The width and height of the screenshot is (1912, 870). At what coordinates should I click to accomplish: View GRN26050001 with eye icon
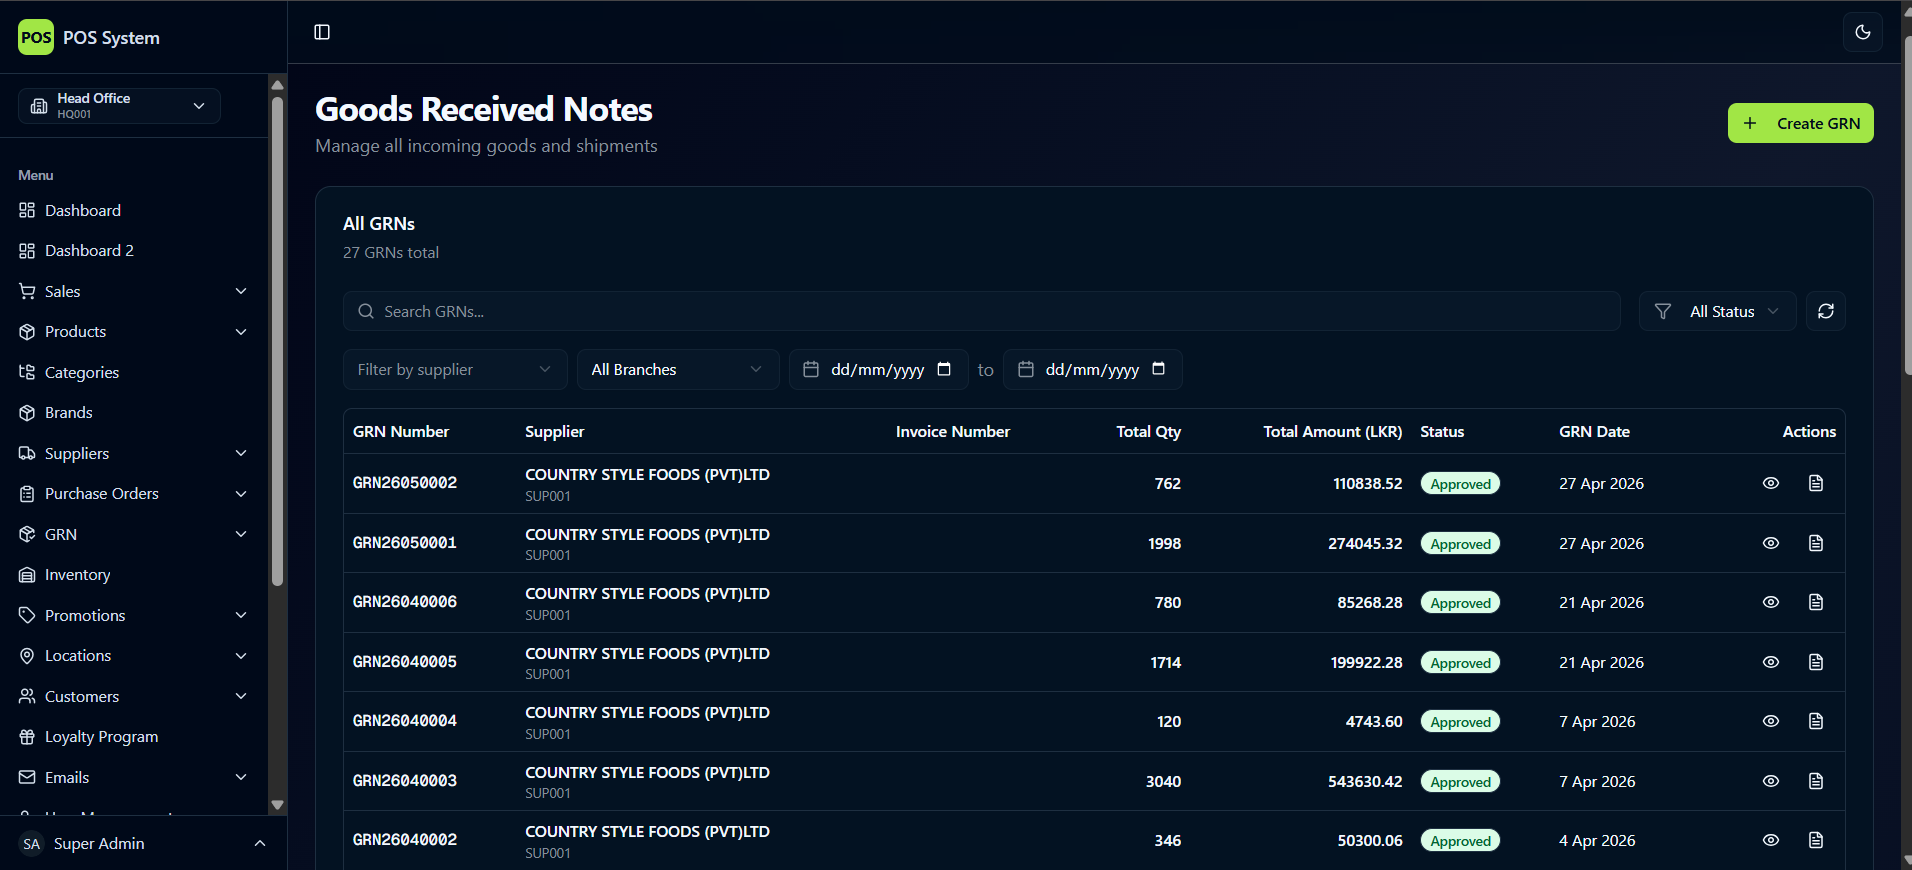click(1770, 543)
